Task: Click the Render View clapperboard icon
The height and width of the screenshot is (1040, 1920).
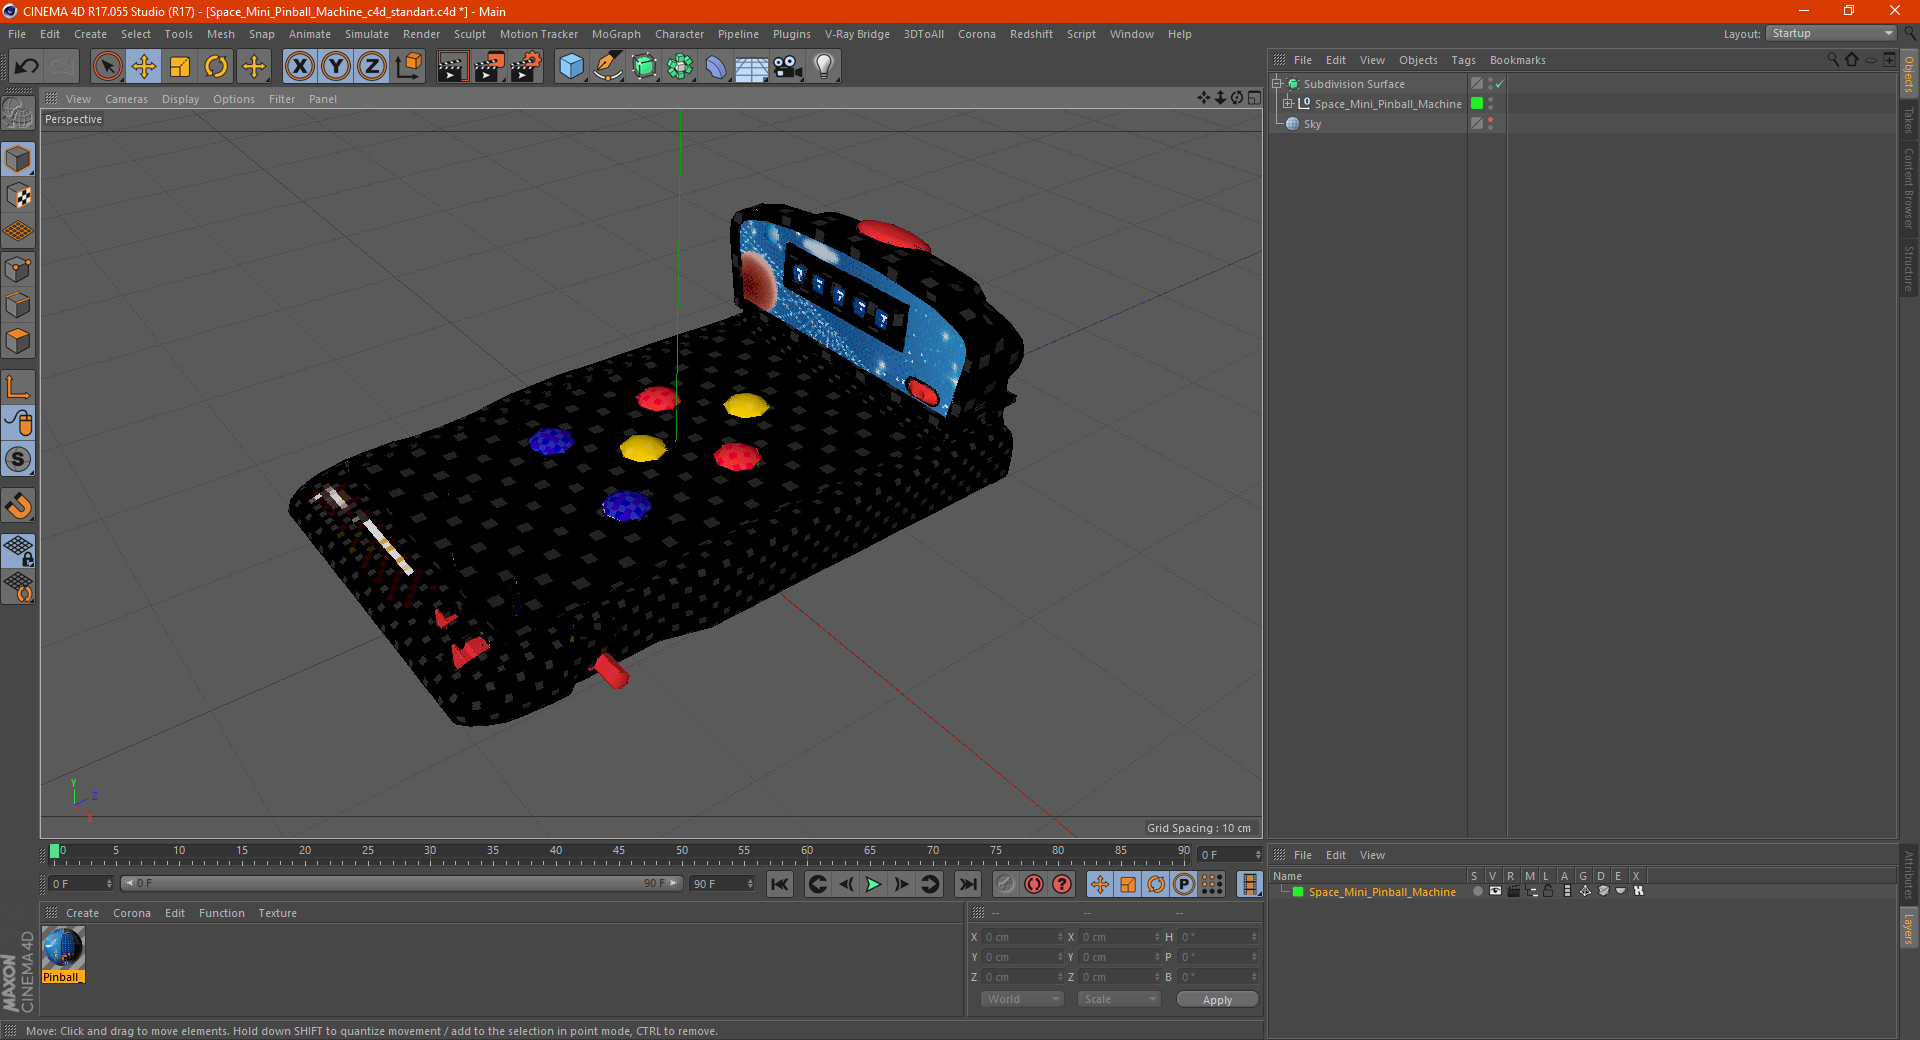Action: click(x=452, y=67)
